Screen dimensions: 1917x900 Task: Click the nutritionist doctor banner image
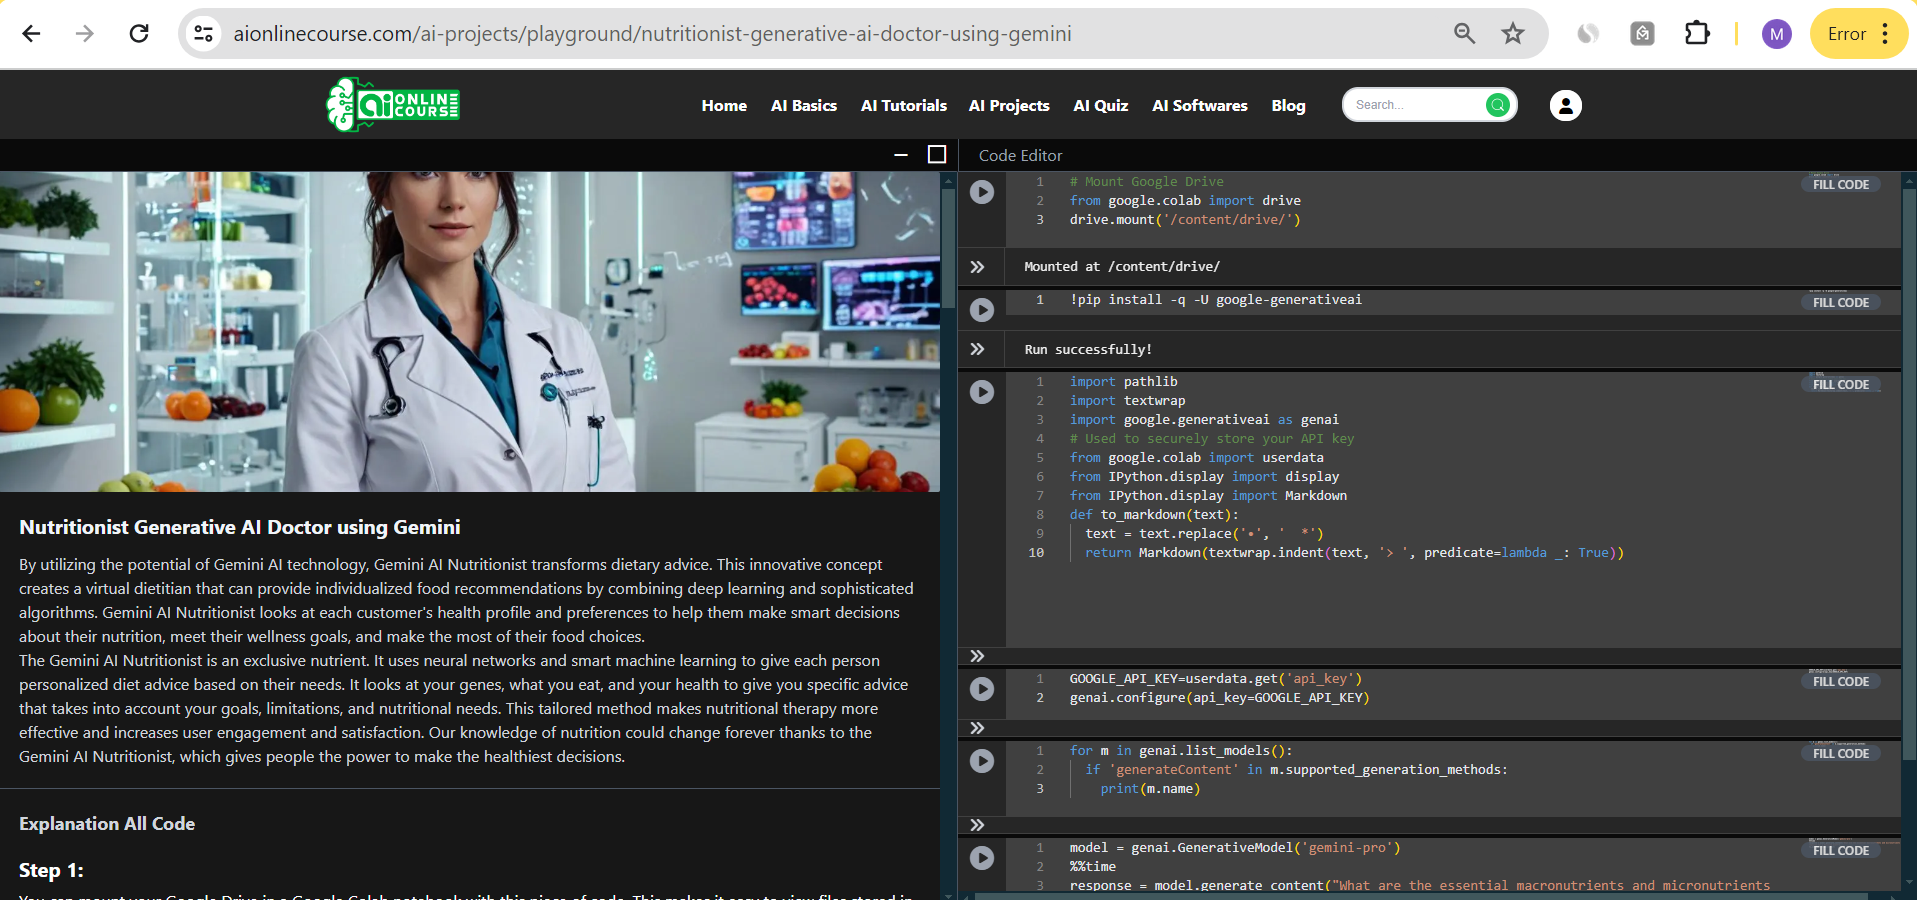(x=470, y=331)
